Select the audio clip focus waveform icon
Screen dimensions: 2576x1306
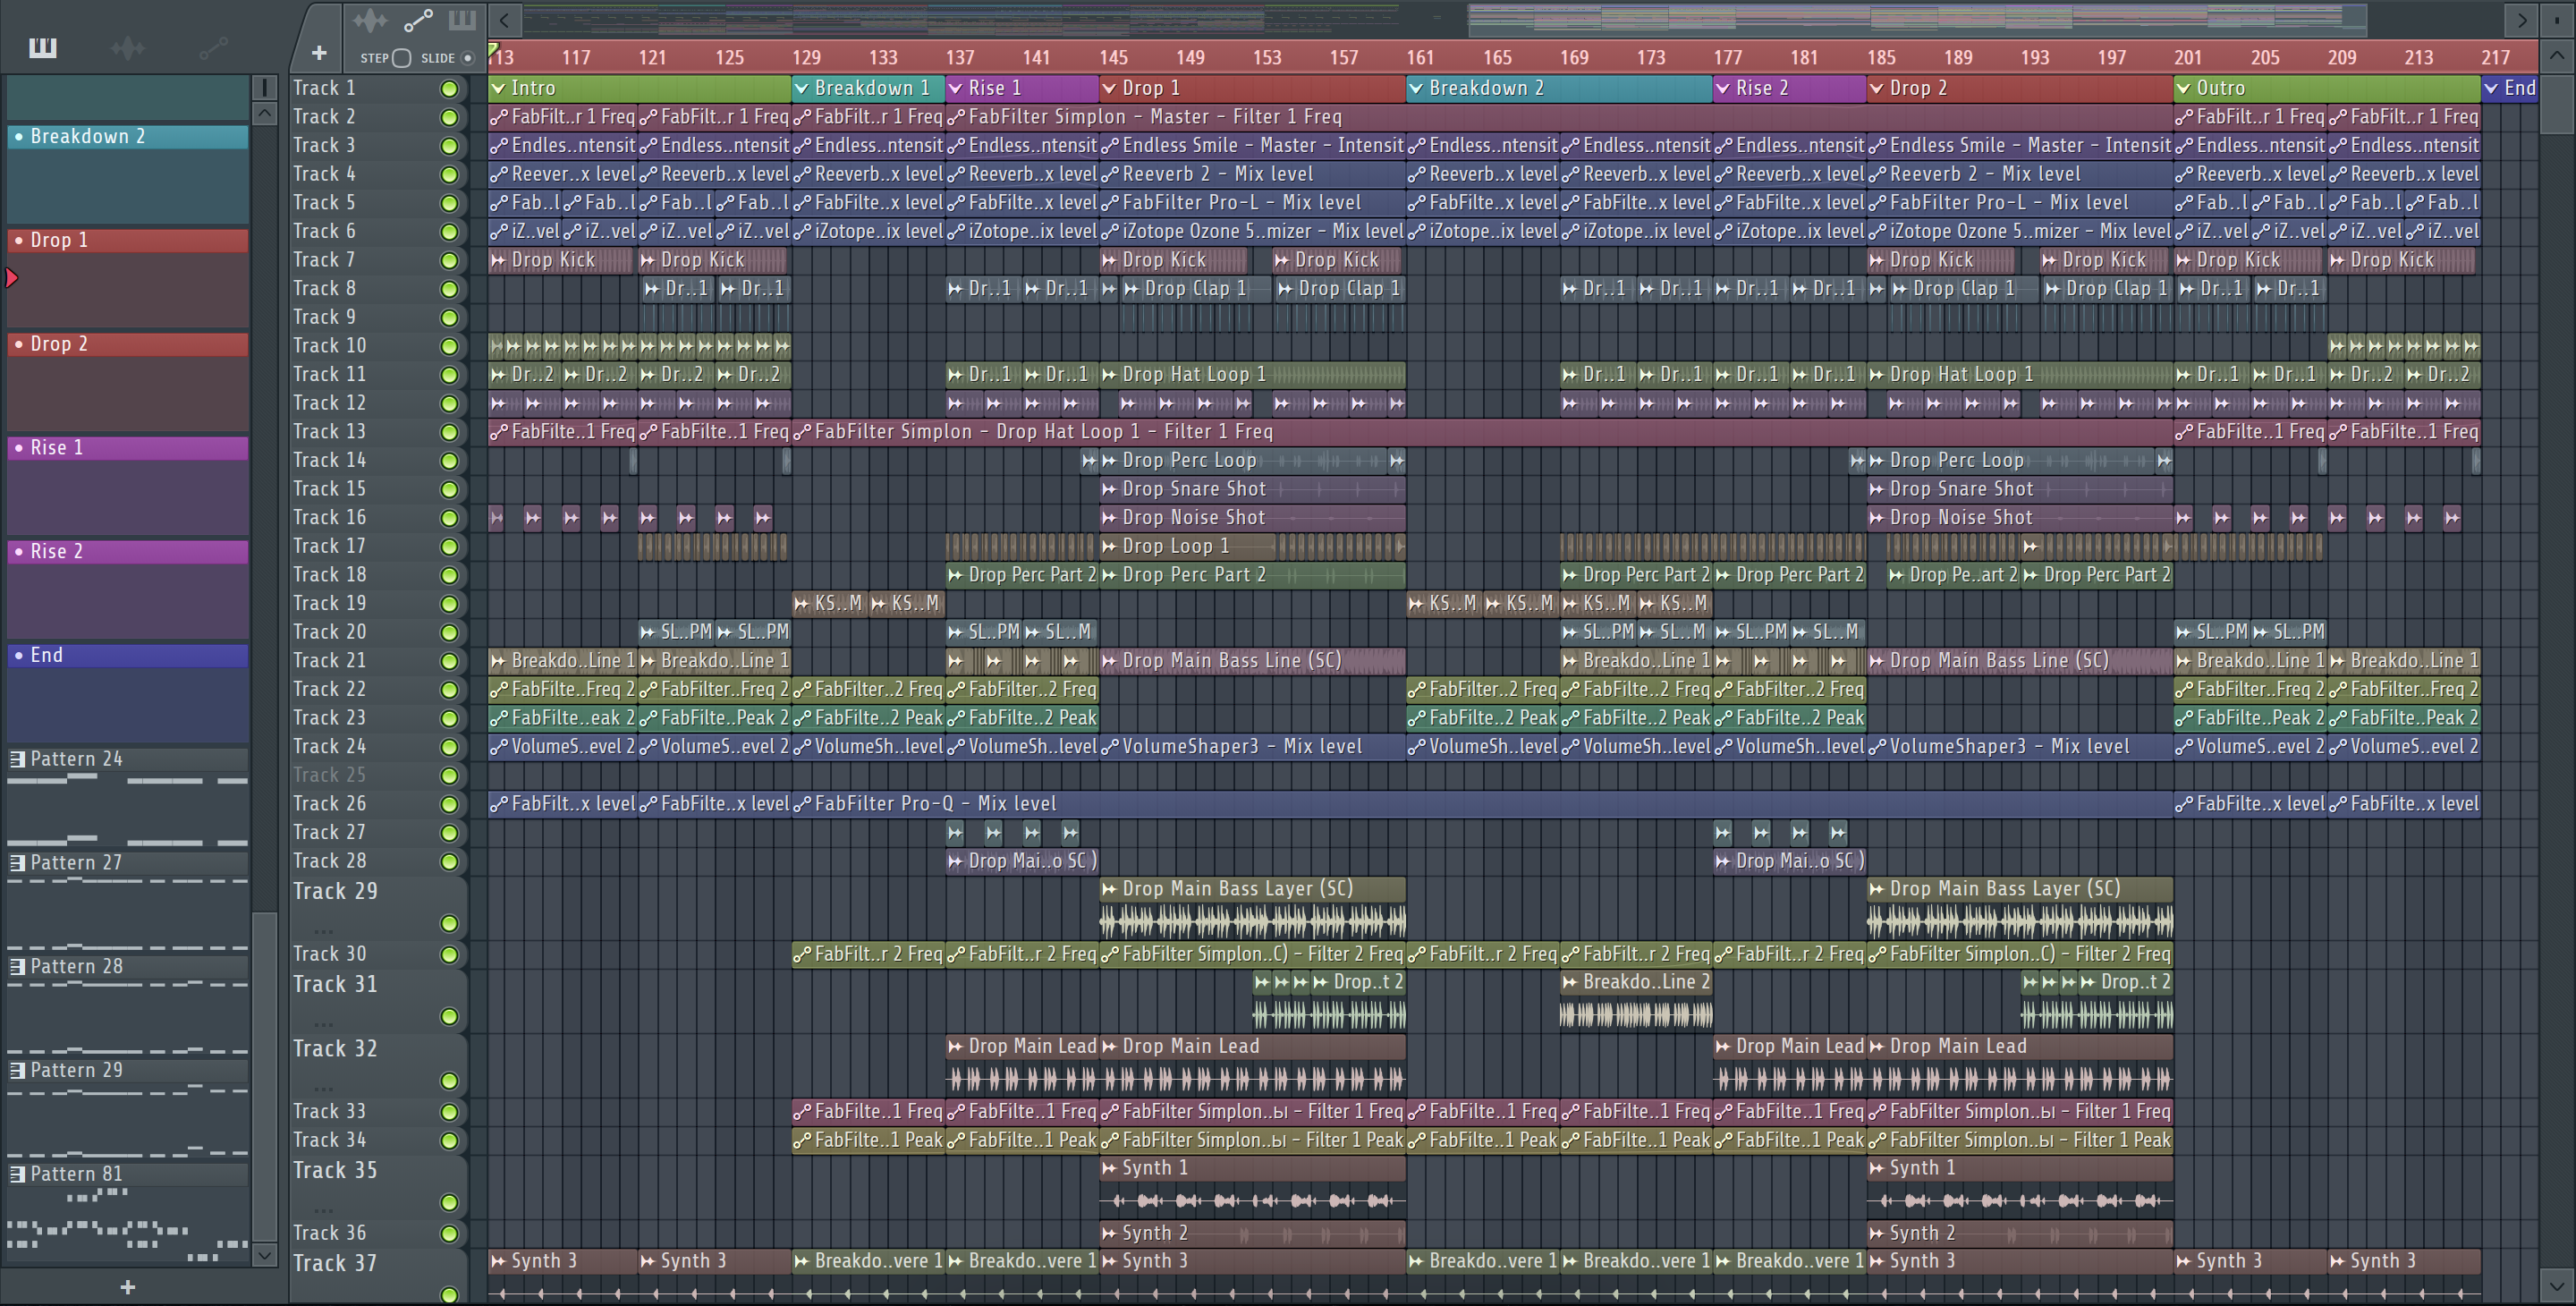(369, 20)
